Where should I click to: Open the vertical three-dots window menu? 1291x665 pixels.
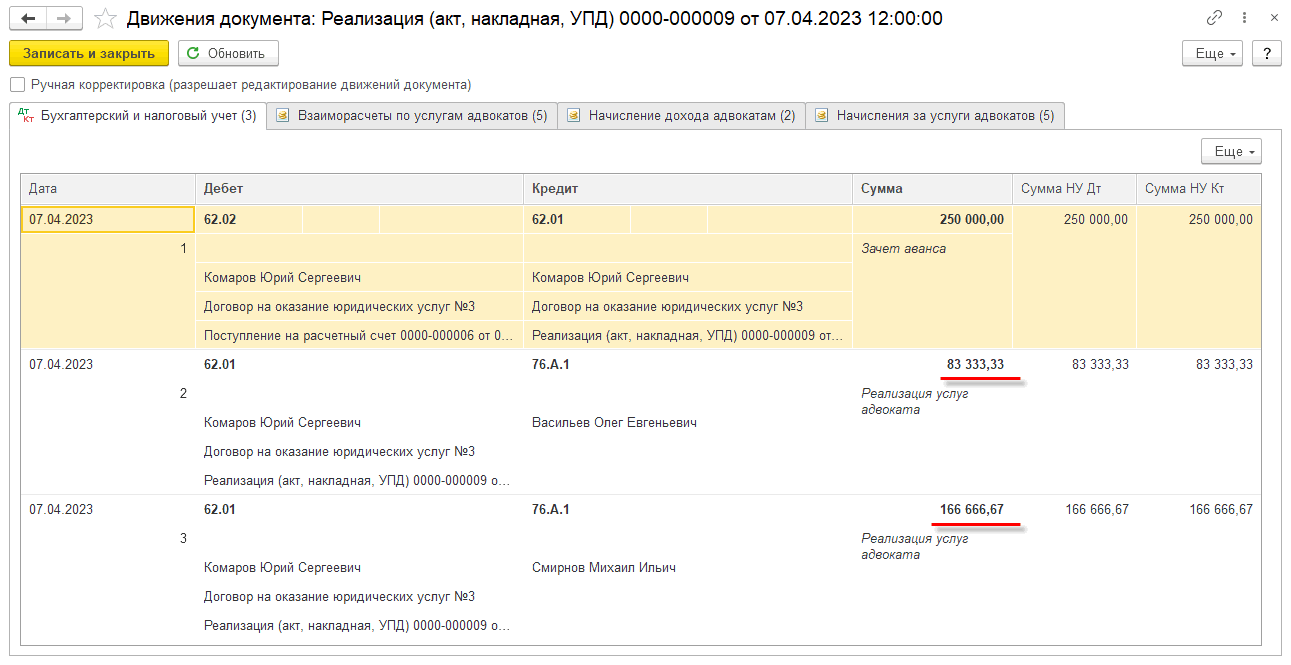click(1245, 18)
